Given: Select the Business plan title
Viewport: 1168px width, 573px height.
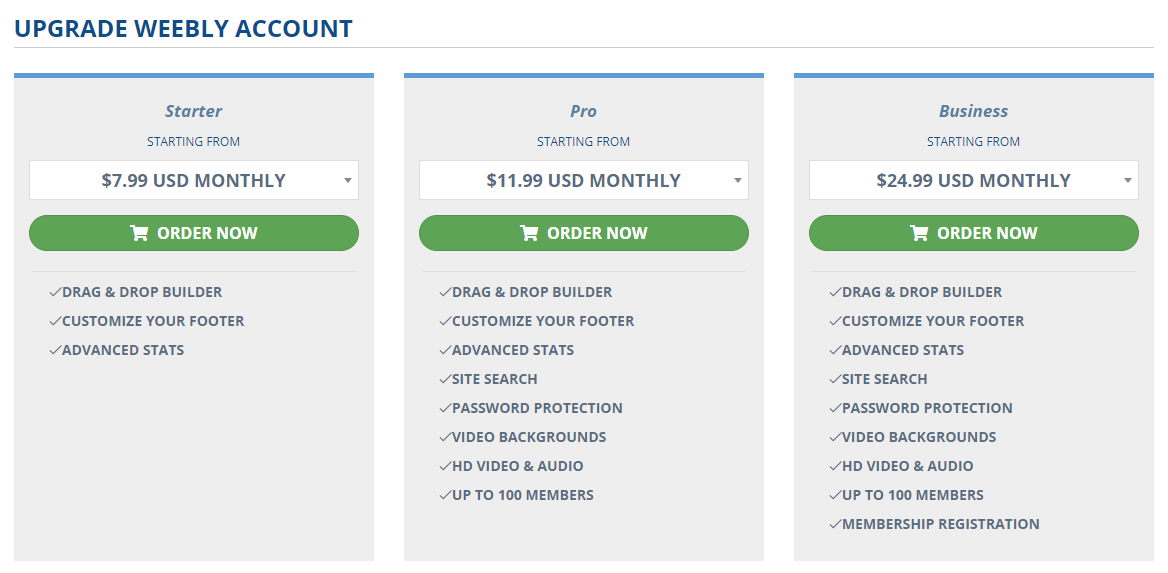Looking at the screenshot, I should pos(974,111).
